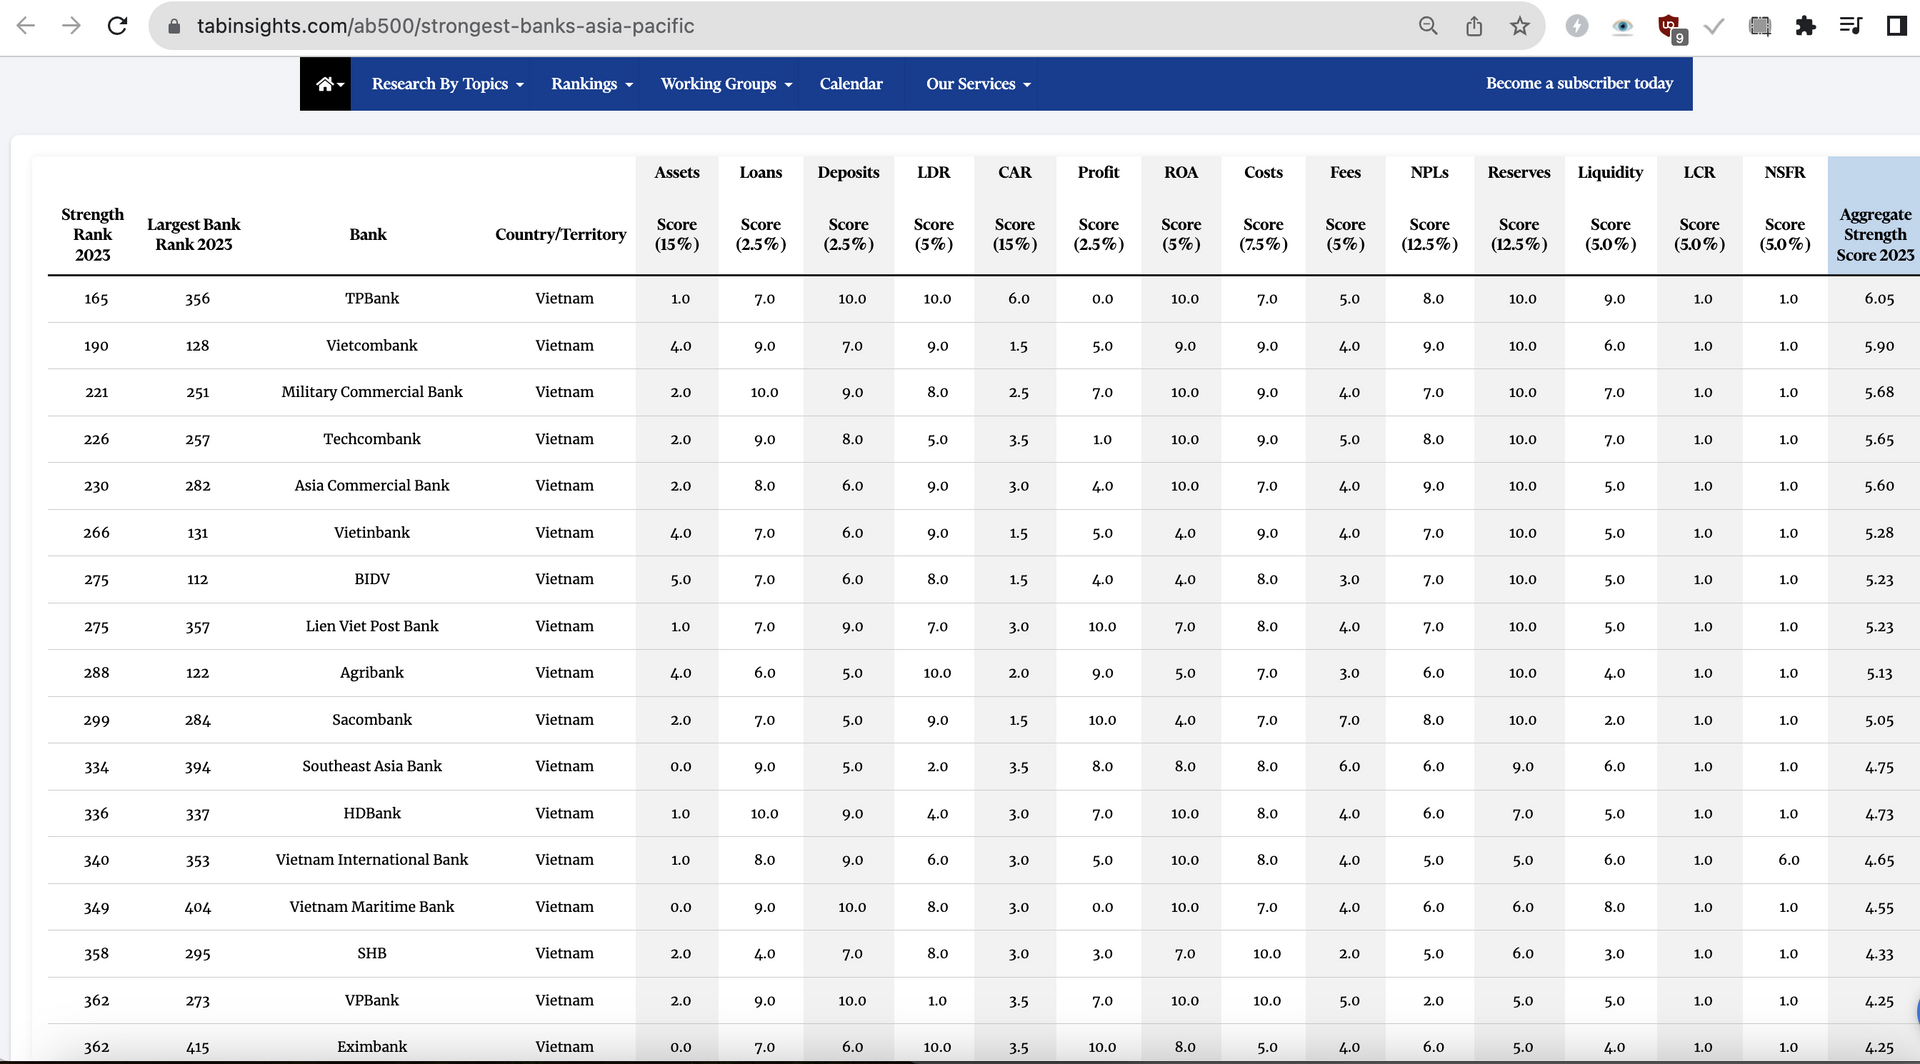The image size is (1920, 1064).
Task: Select the Vietcombank row name
Action: [x=372, y=345]
